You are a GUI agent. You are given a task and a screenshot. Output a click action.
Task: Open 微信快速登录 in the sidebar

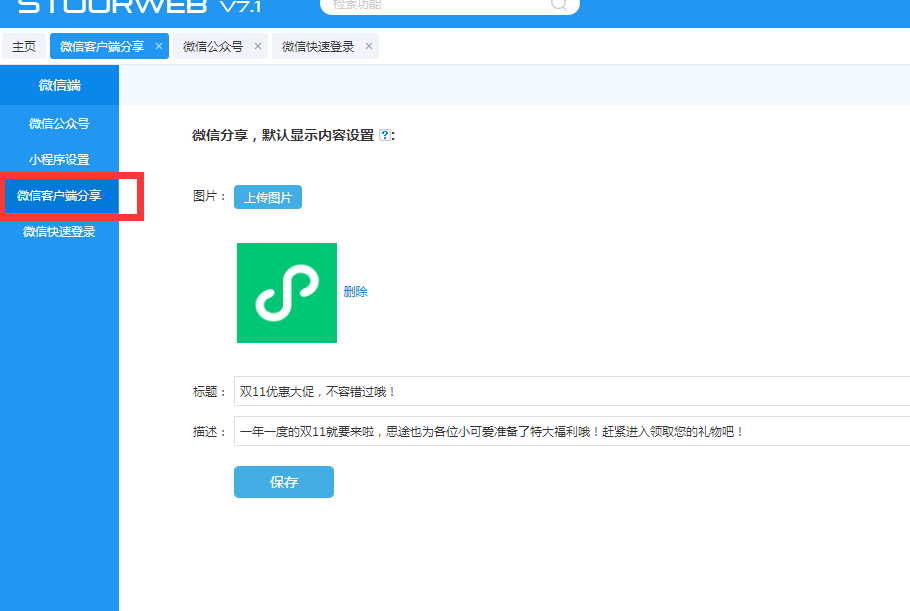click(59, 232)
